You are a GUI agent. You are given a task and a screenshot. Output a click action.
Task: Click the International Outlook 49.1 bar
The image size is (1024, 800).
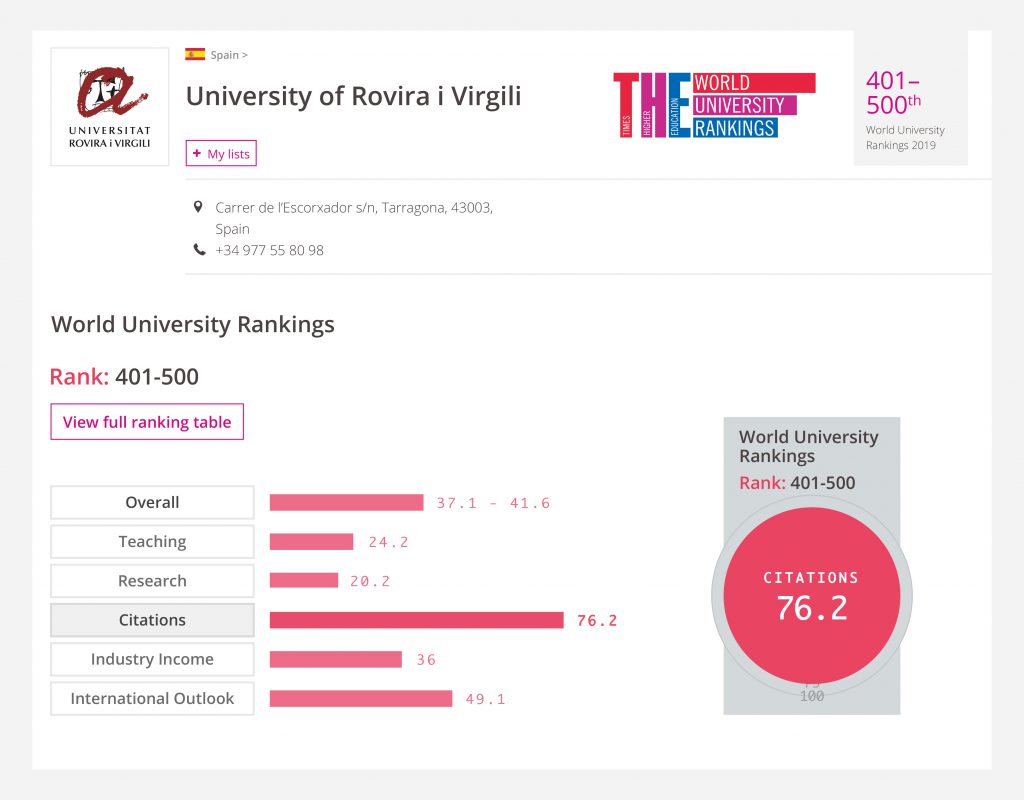click(x=361, y=698)
